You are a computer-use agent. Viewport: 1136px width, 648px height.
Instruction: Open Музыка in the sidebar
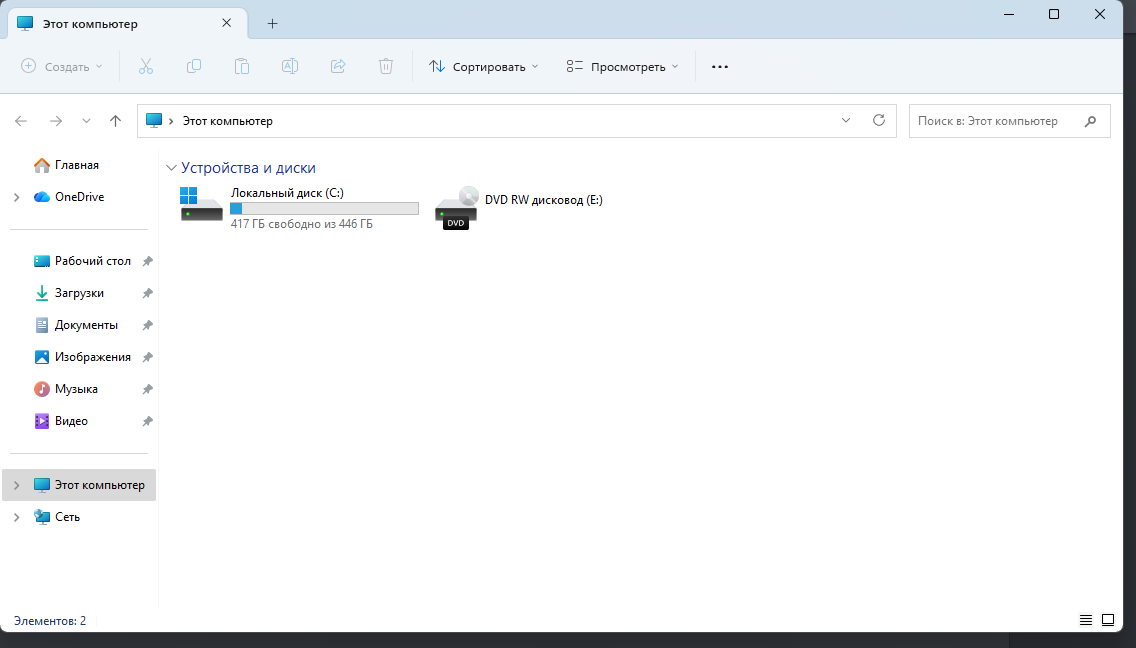point(66,389)
